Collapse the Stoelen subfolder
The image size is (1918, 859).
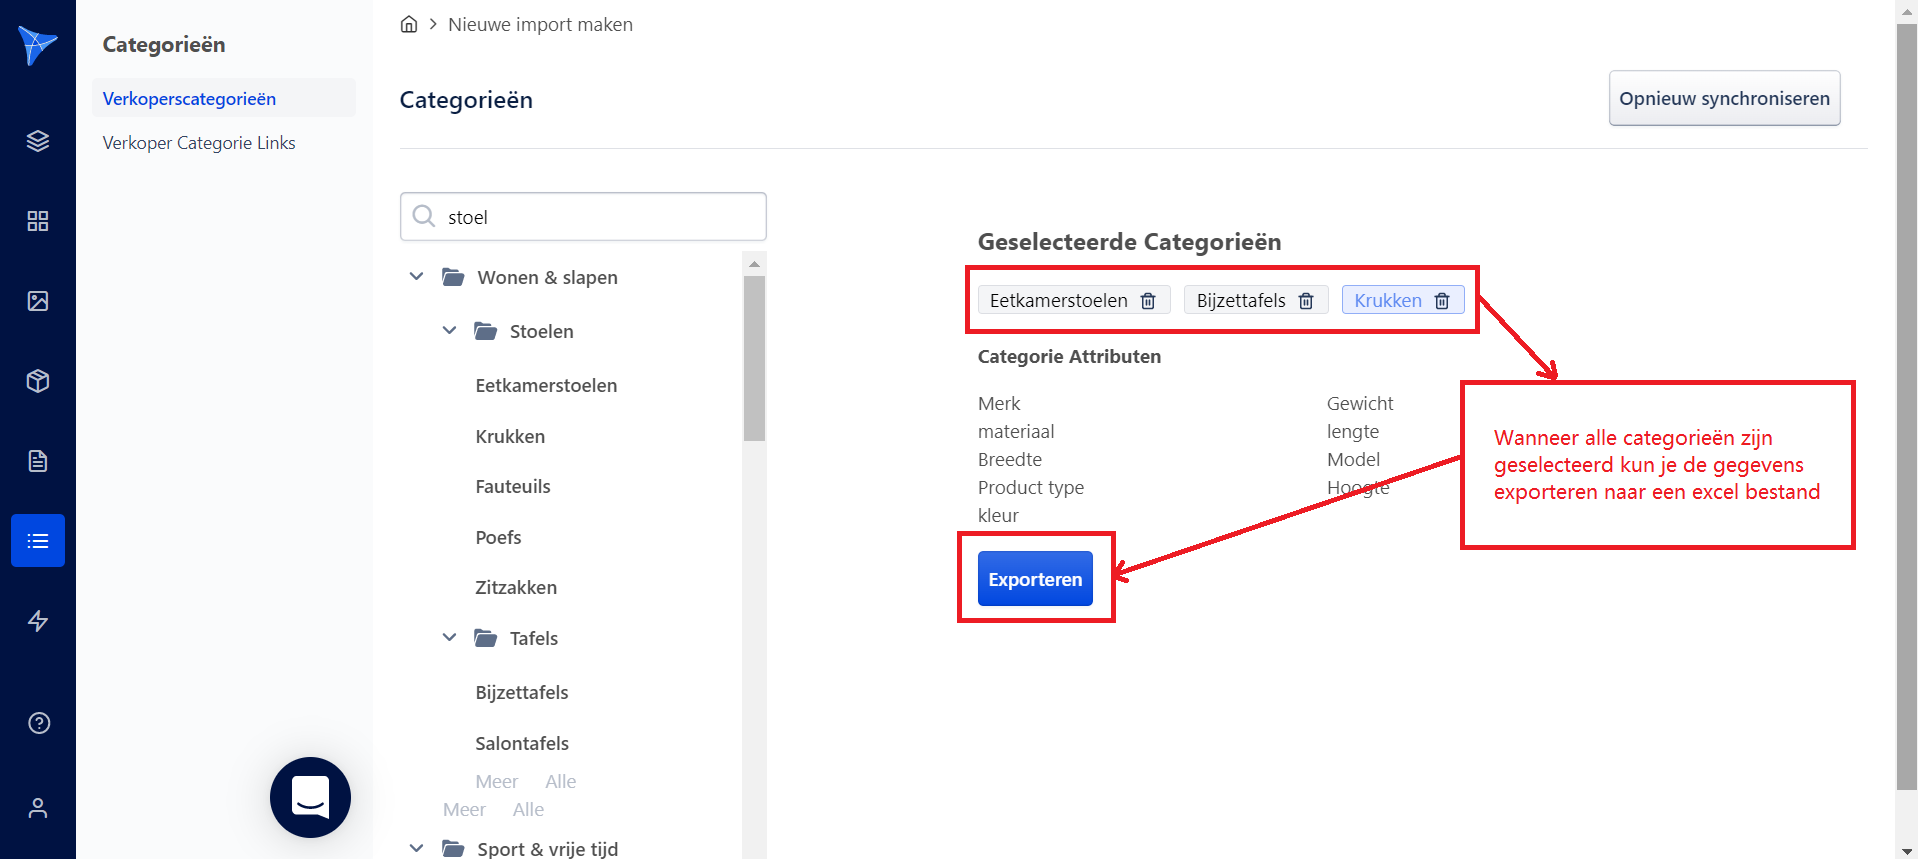pyautogui.click(x=450, y=331)
